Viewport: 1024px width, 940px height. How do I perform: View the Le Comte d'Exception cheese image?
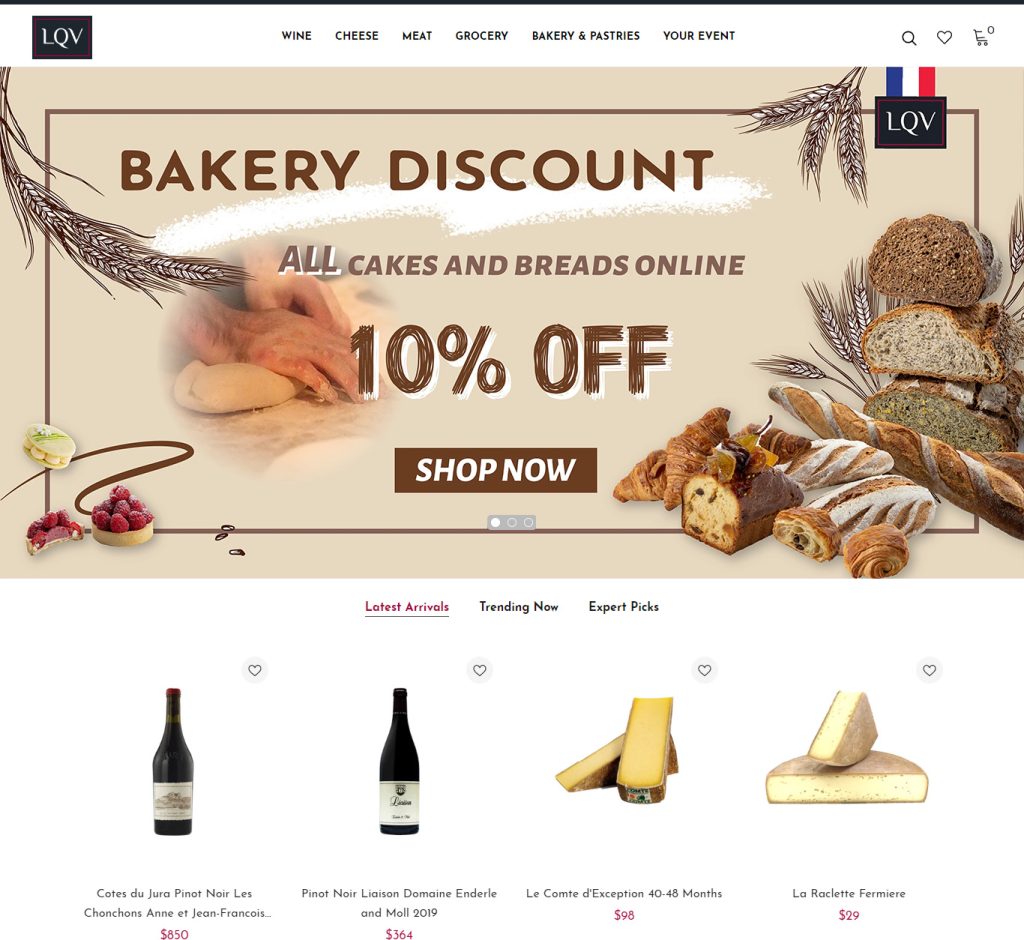coord(622,749)
